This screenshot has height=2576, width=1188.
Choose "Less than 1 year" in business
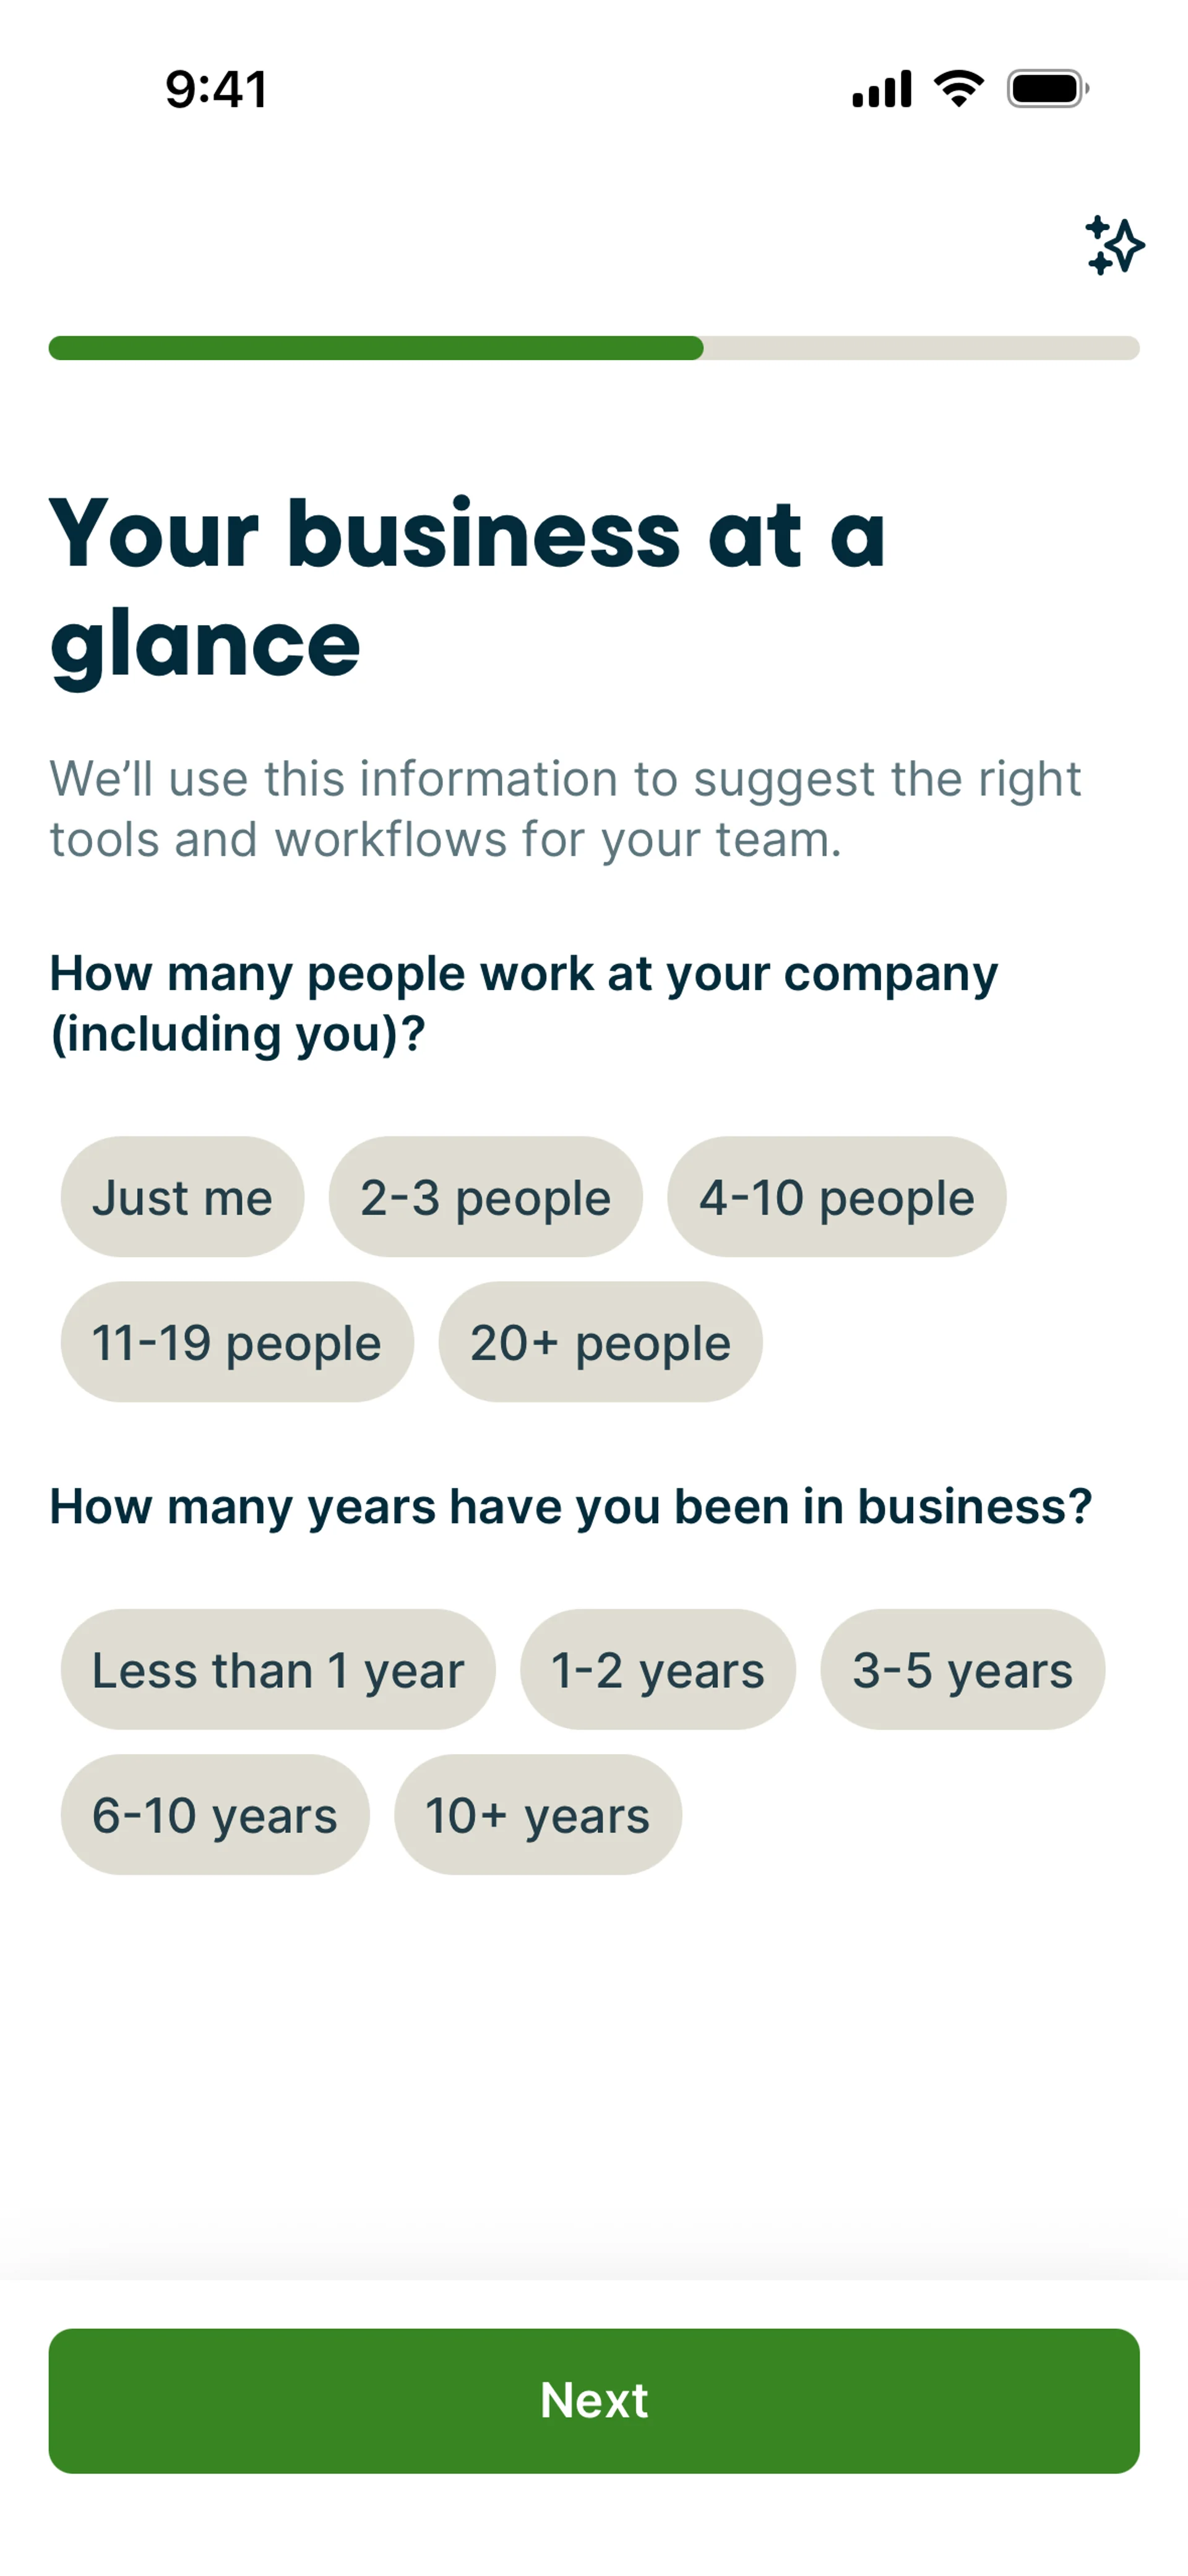tap(278, 1669)
